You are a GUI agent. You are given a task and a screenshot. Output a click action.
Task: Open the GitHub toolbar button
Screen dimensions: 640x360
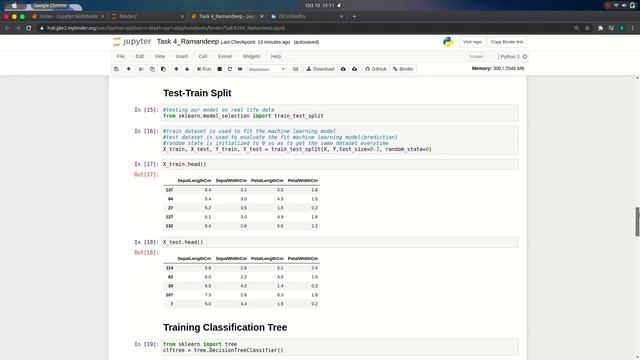pyautogui.click(x=376, y=69)
